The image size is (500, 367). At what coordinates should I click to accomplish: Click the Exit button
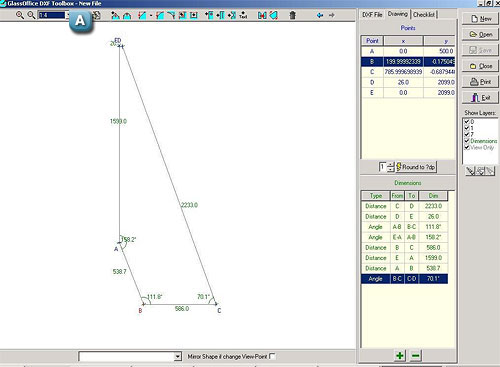tap(480, 98)
